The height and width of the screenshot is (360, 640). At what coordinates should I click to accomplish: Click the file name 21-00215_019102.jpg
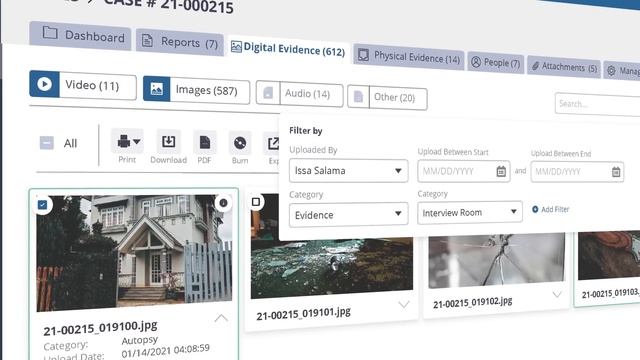473,302
